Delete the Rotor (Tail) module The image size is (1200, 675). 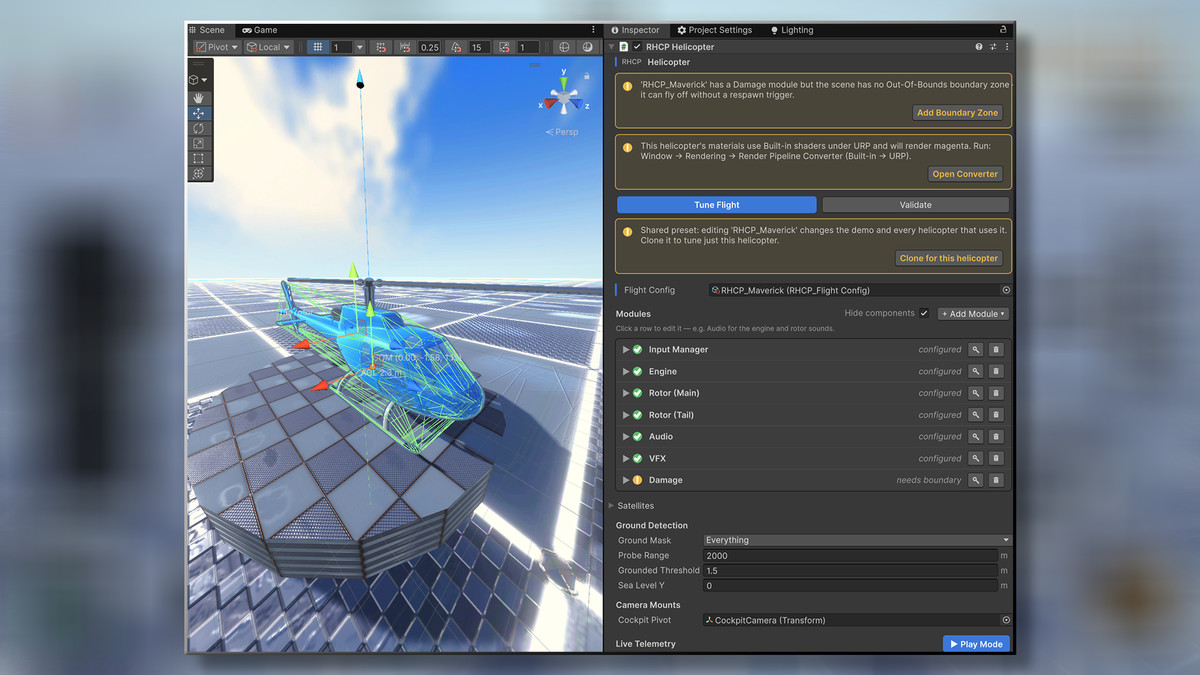tap(996, 415)
